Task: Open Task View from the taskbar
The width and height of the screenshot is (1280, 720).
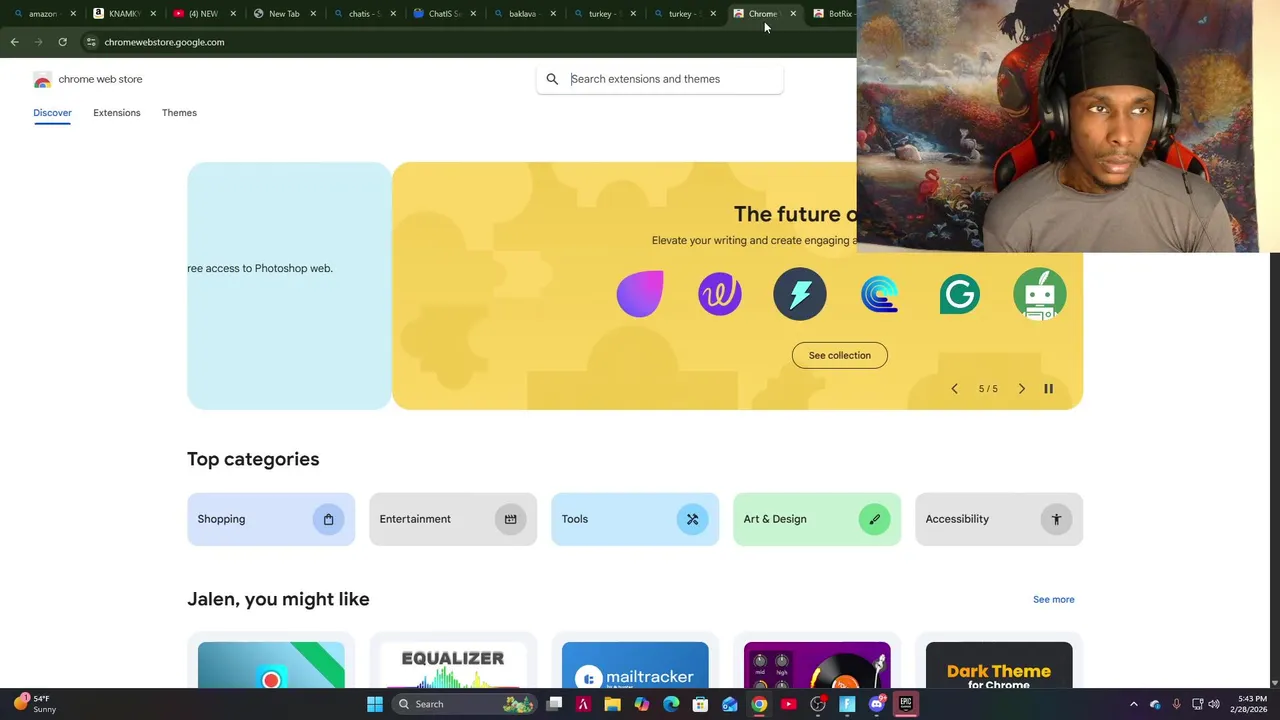Action: click(554, 704)
